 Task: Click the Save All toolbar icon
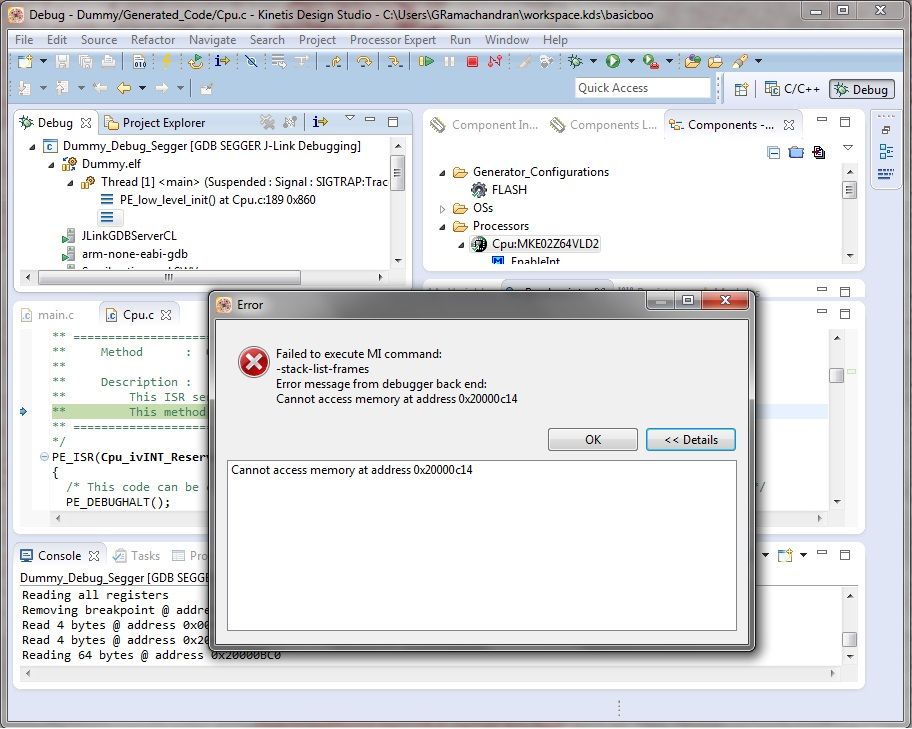pyautogui.click(x=87, y=62)
